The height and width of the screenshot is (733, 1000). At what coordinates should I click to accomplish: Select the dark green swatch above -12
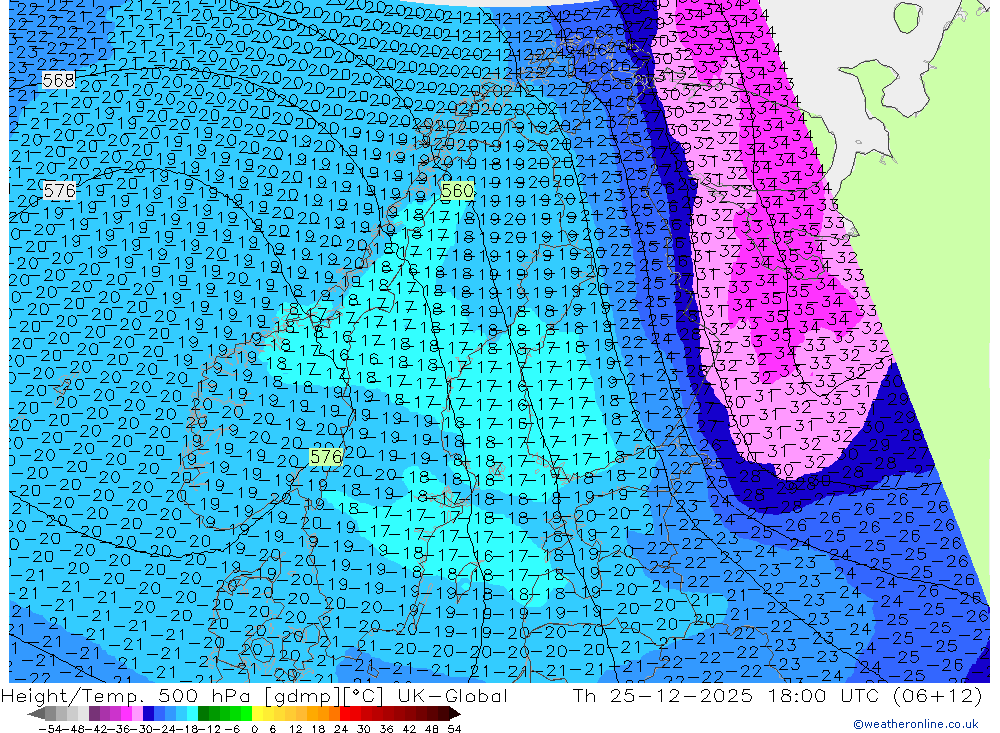(x=203, y=714)
